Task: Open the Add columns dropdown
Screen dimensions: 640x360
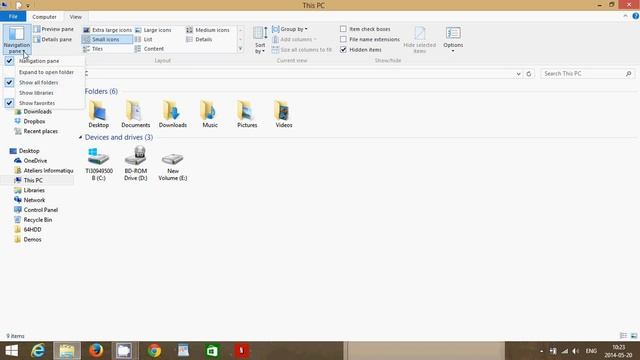Action: (x=294, y=40)
